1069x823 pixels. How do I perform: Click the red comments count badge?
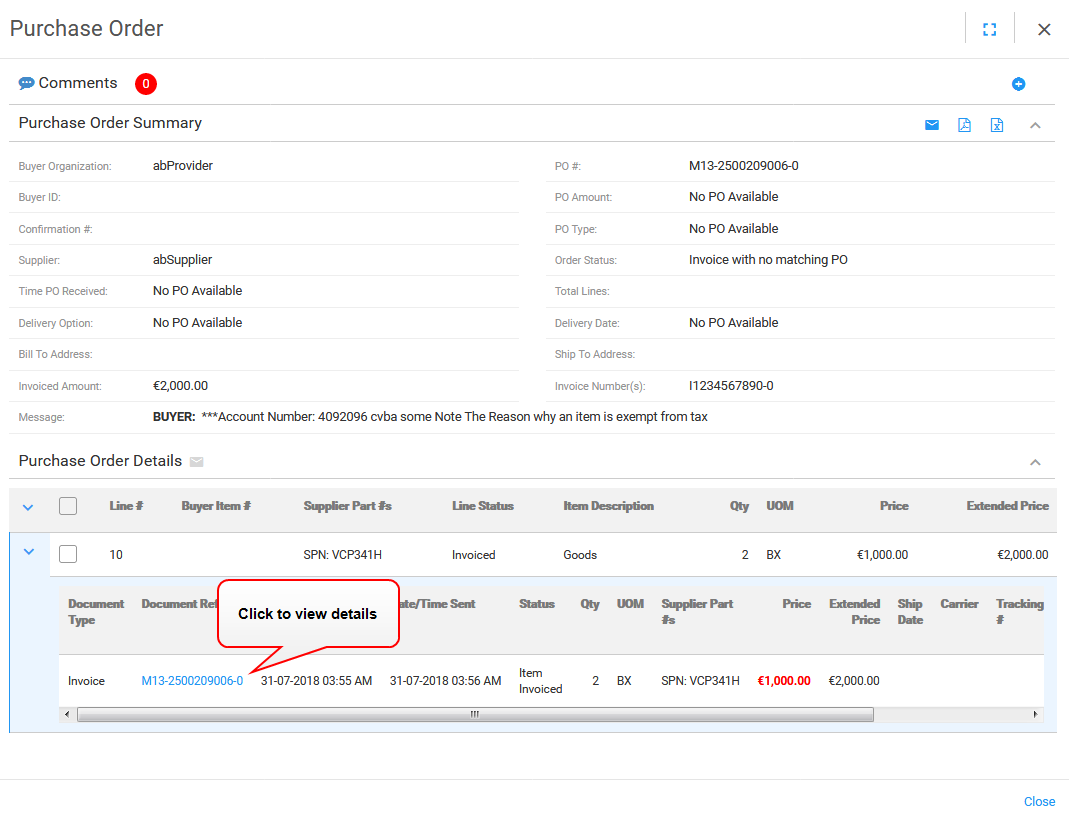(145, 84)
